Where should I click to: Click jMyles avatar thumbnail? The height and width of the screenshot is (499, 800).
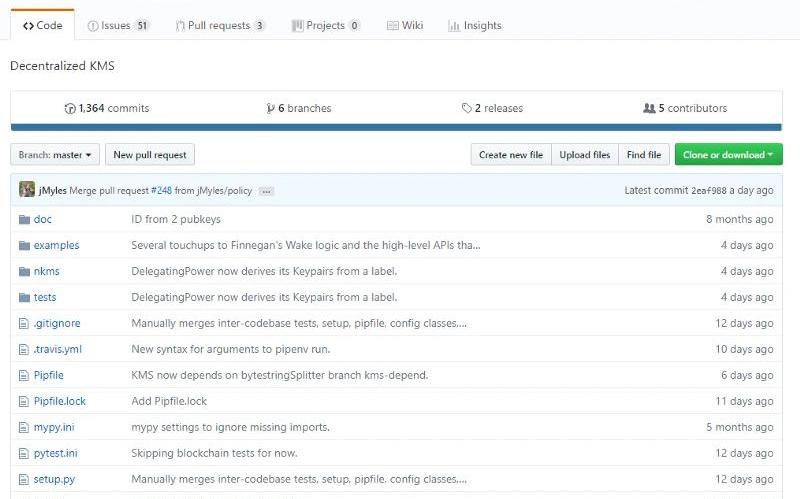click(x=27, y=189)
